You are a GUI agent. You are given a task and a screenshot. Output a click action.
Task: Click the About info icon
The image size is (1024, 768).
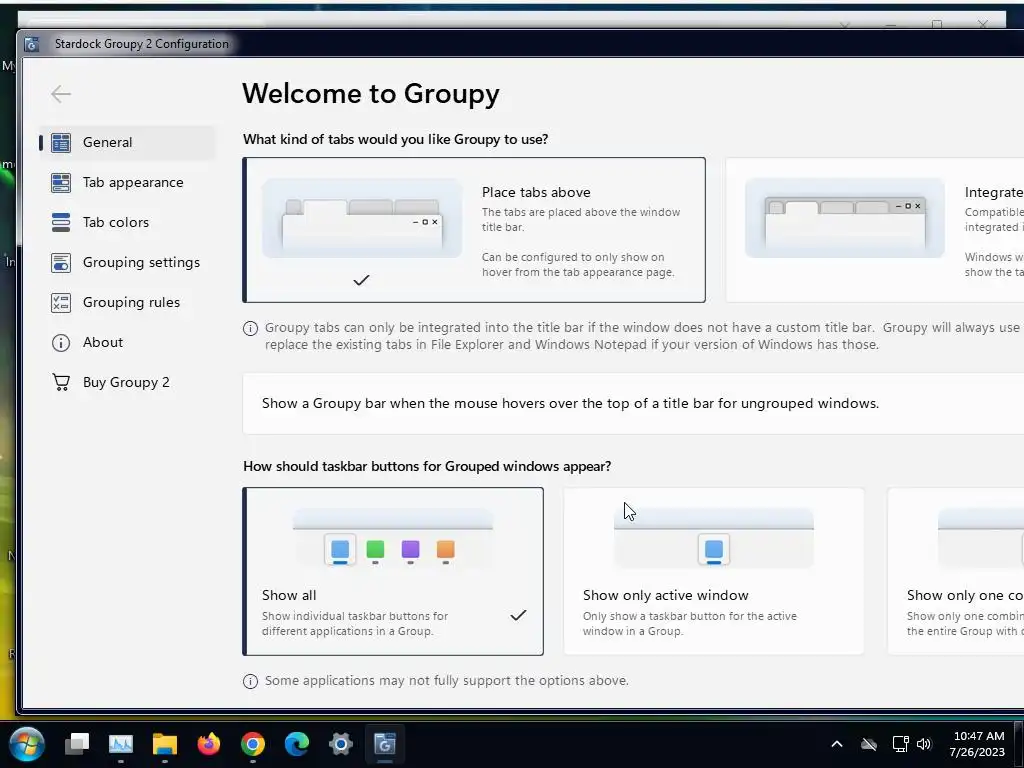pyautogui.click(x=61, y=343)
